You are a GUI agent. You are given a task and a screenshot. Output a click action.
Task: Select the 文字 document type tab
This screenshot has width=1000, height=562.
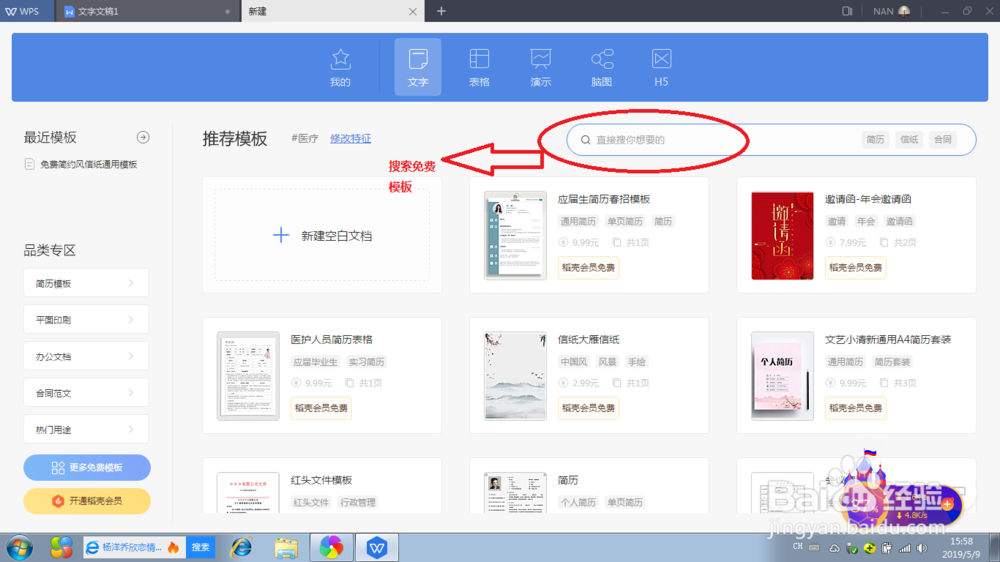(x=418, y=67)
